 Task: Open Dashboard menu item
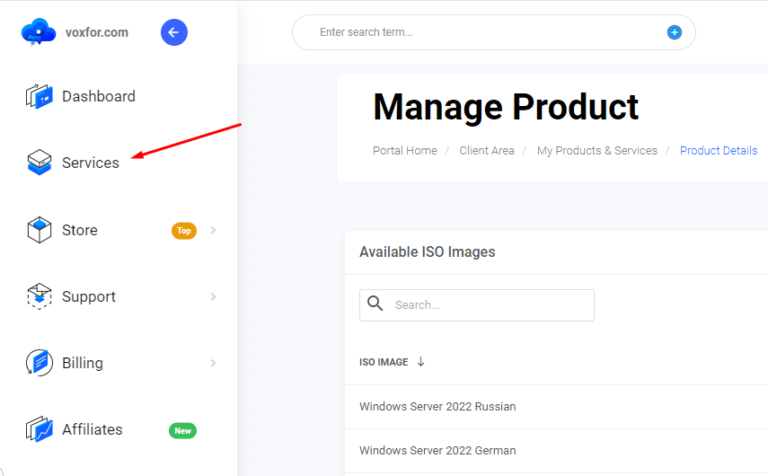(x=98, y=97)
